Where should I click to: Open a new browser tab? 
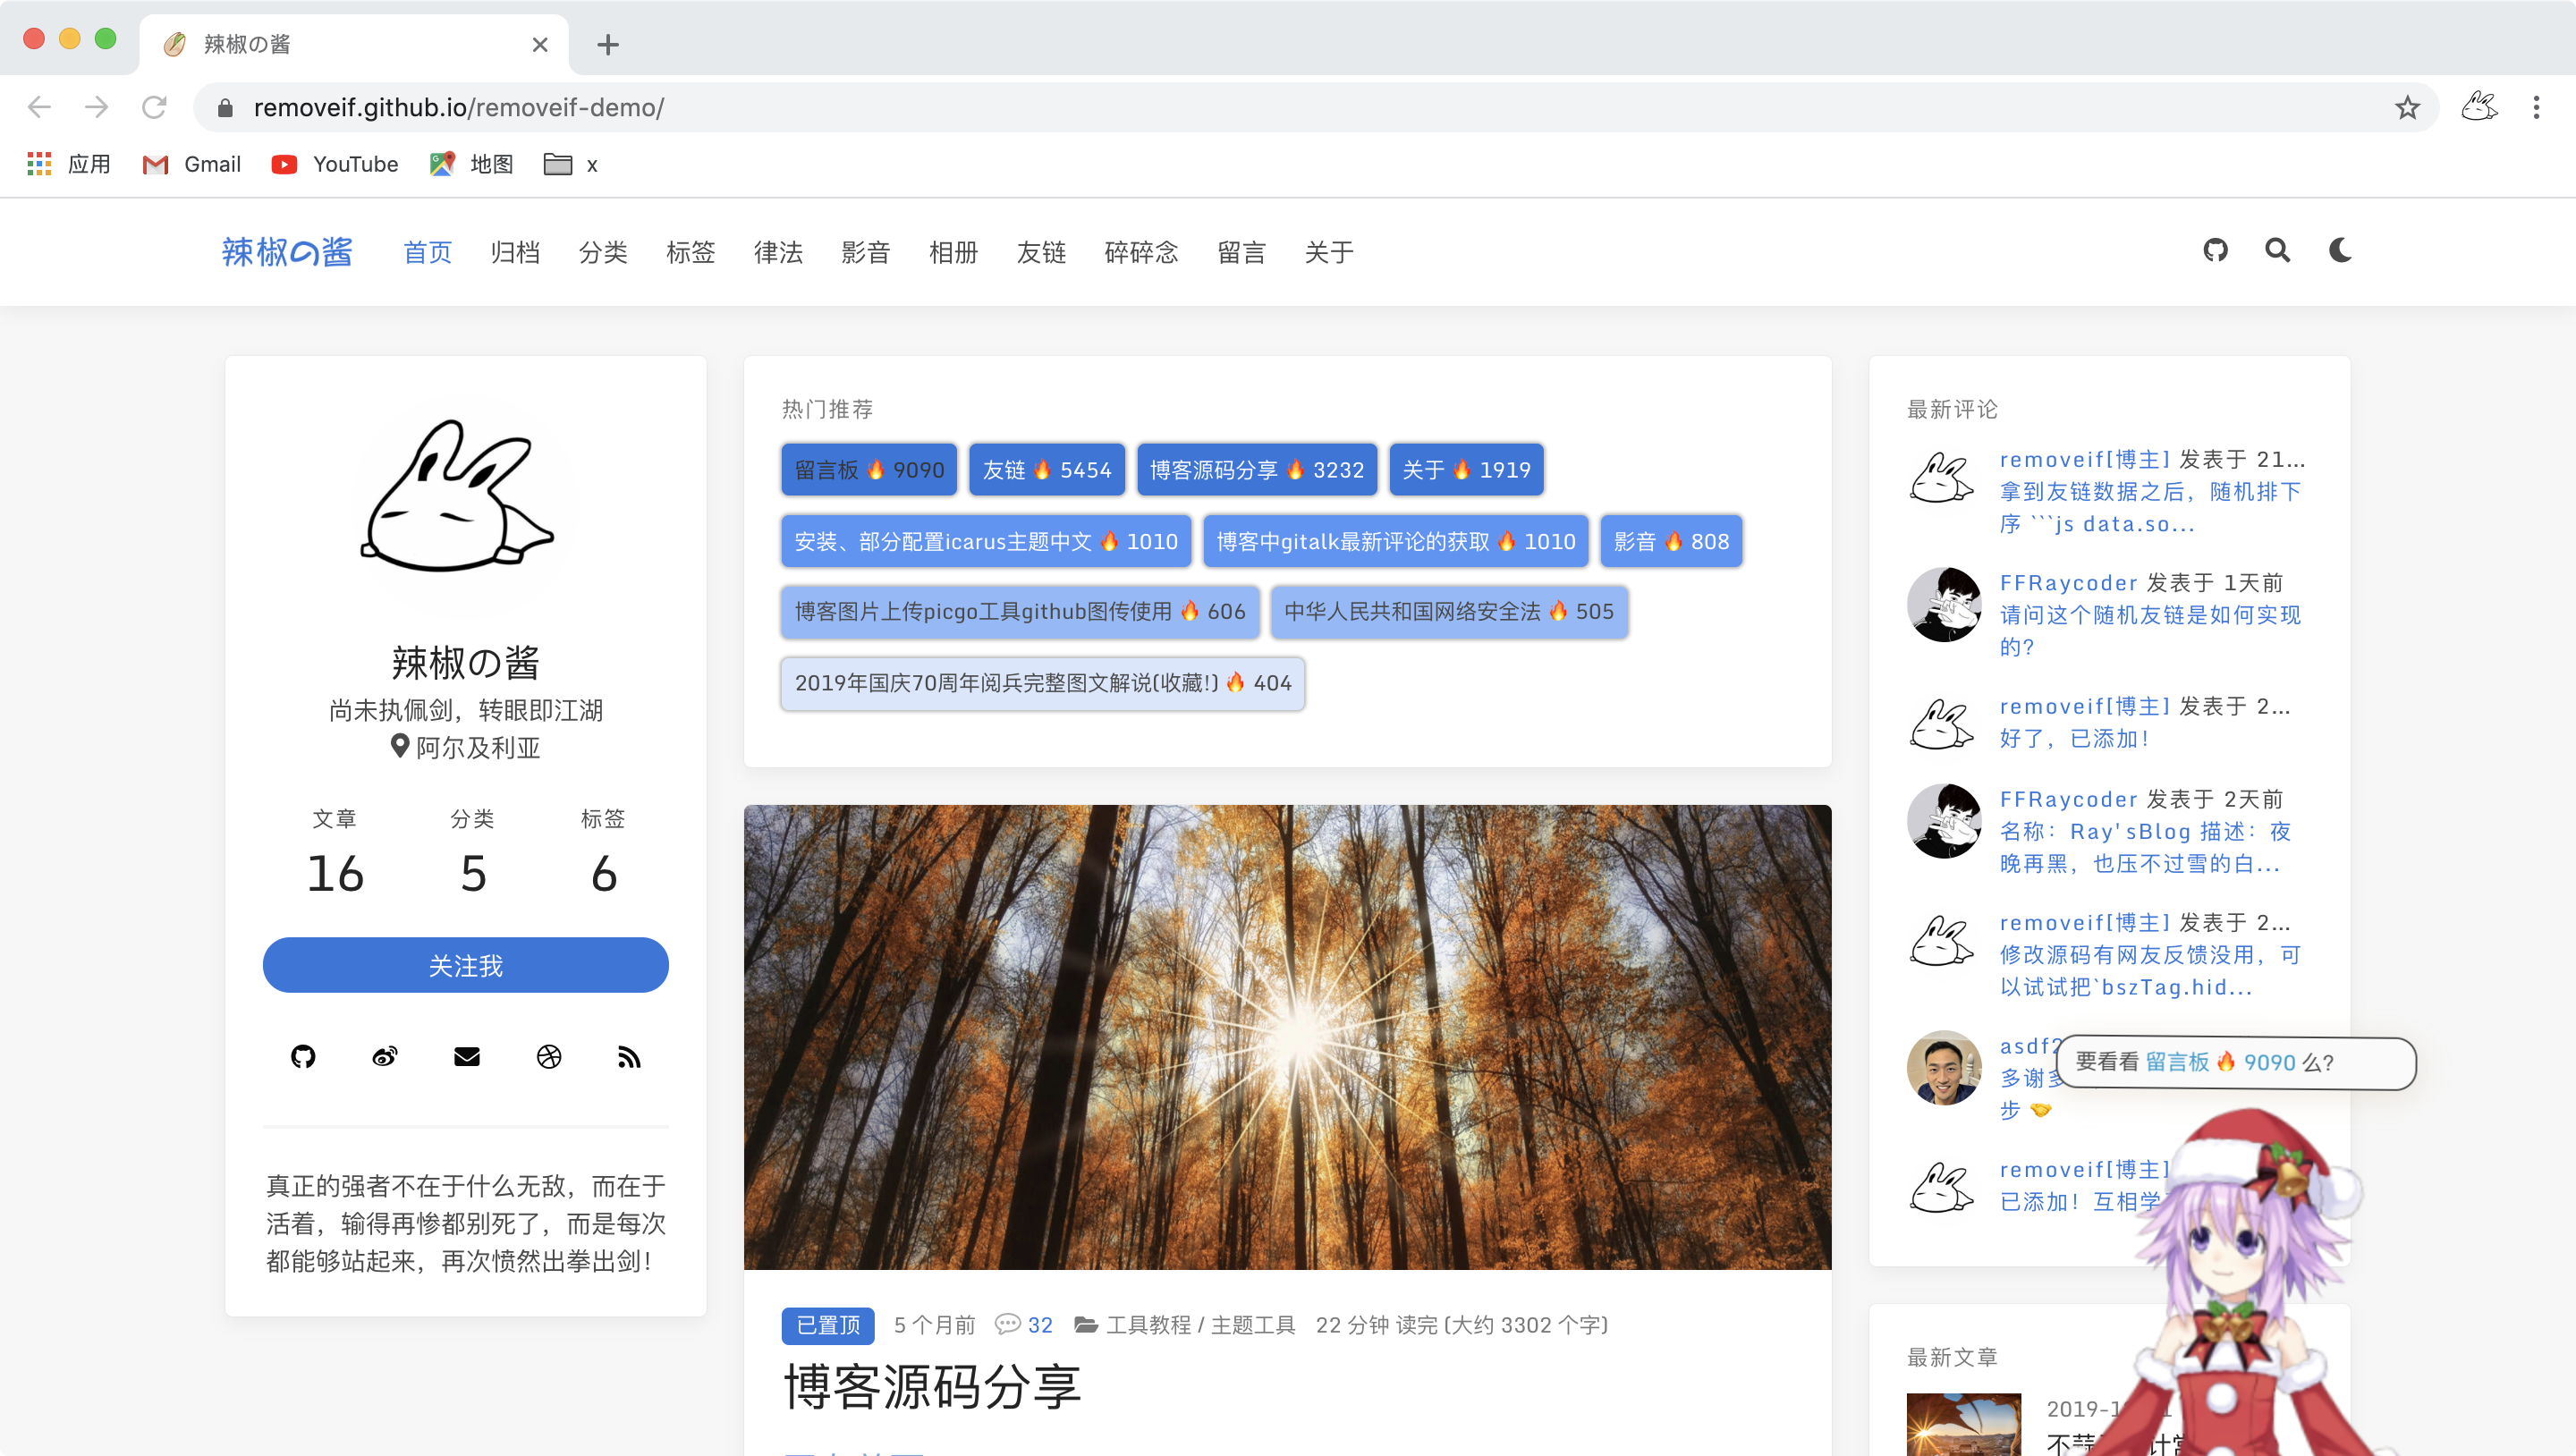point(608,44)
